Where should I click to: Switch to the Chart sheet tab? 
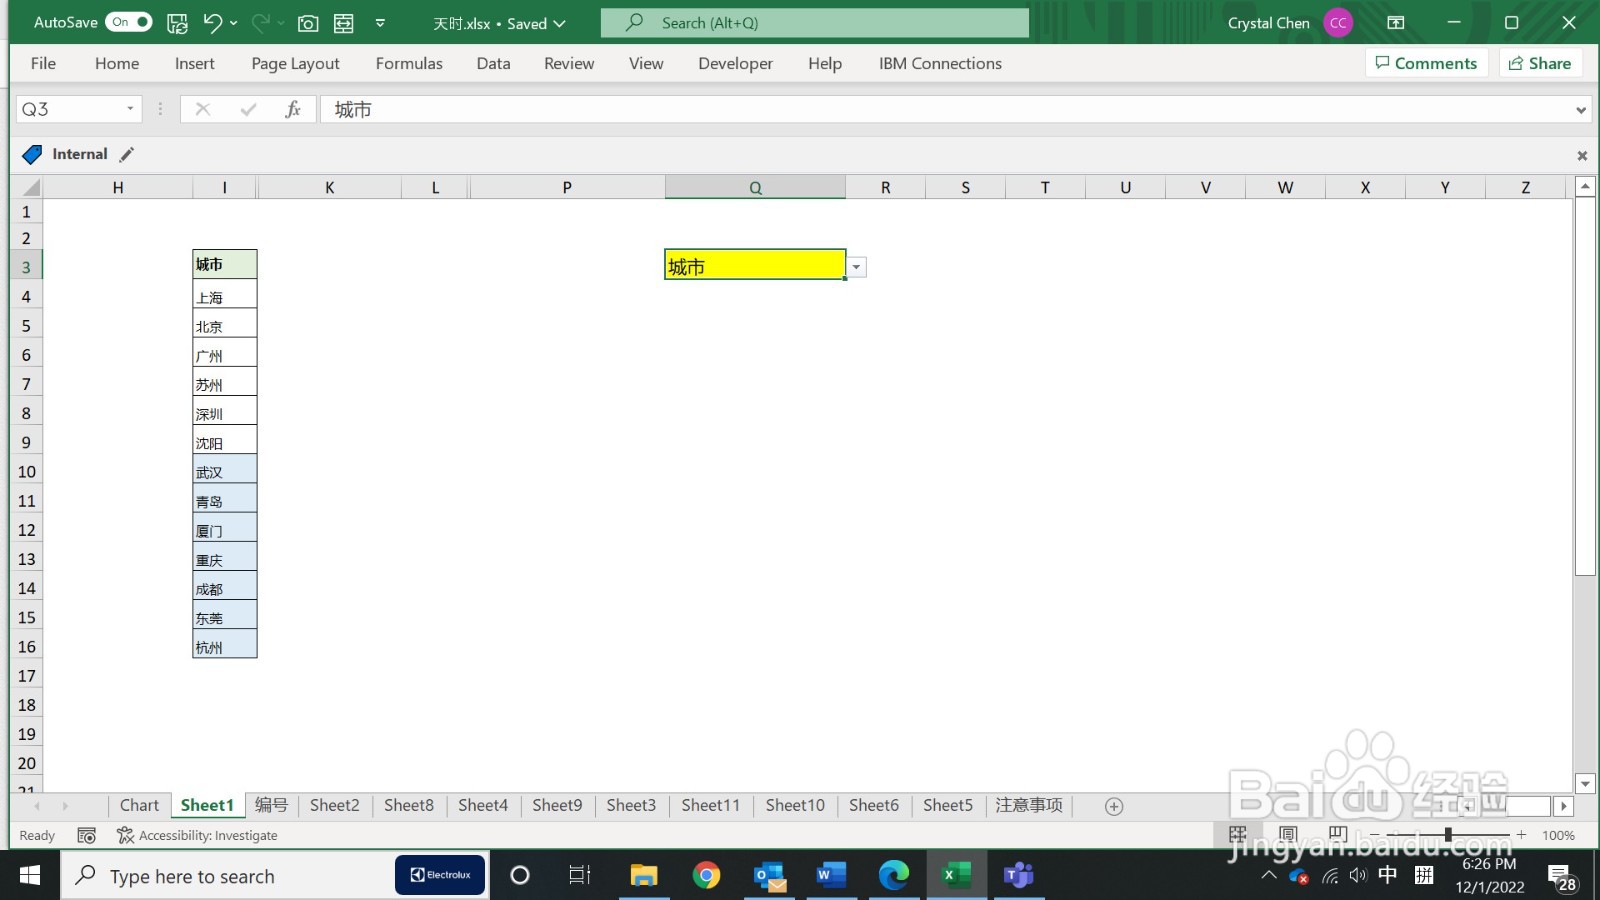coord(139,805)
